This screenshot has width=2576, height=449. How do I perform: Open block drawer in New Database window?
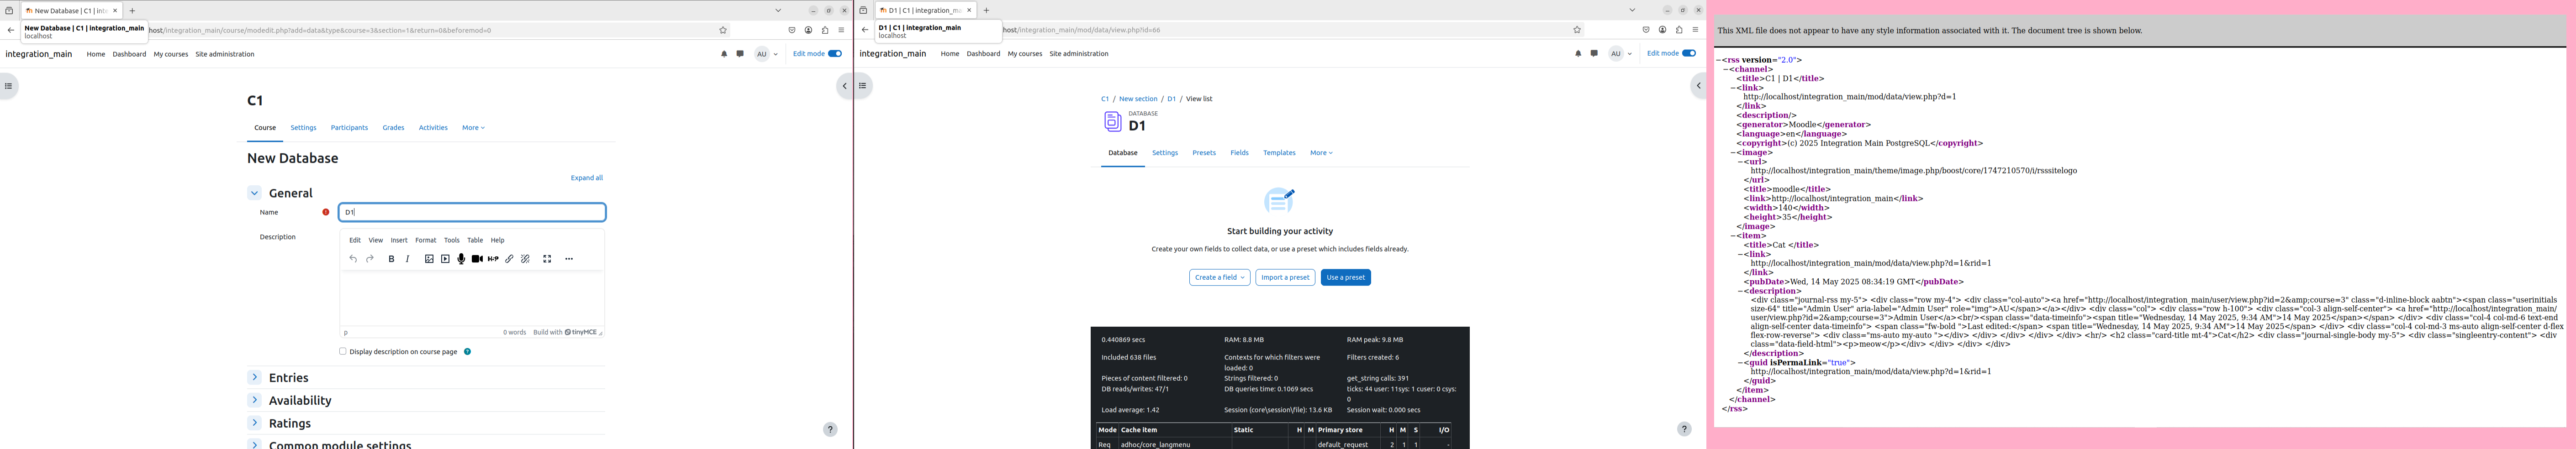click(844, 86)
